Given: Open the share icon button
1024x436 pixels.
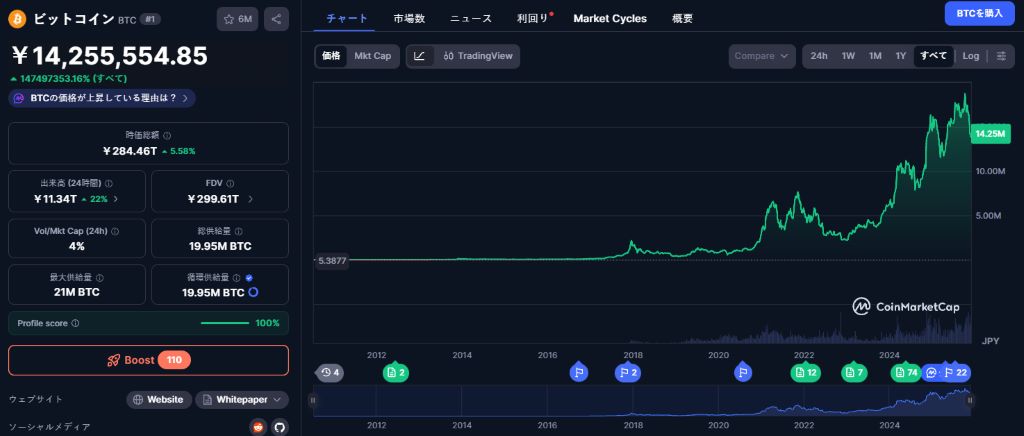Looking at the screenshot, I should tap(276, 19).
